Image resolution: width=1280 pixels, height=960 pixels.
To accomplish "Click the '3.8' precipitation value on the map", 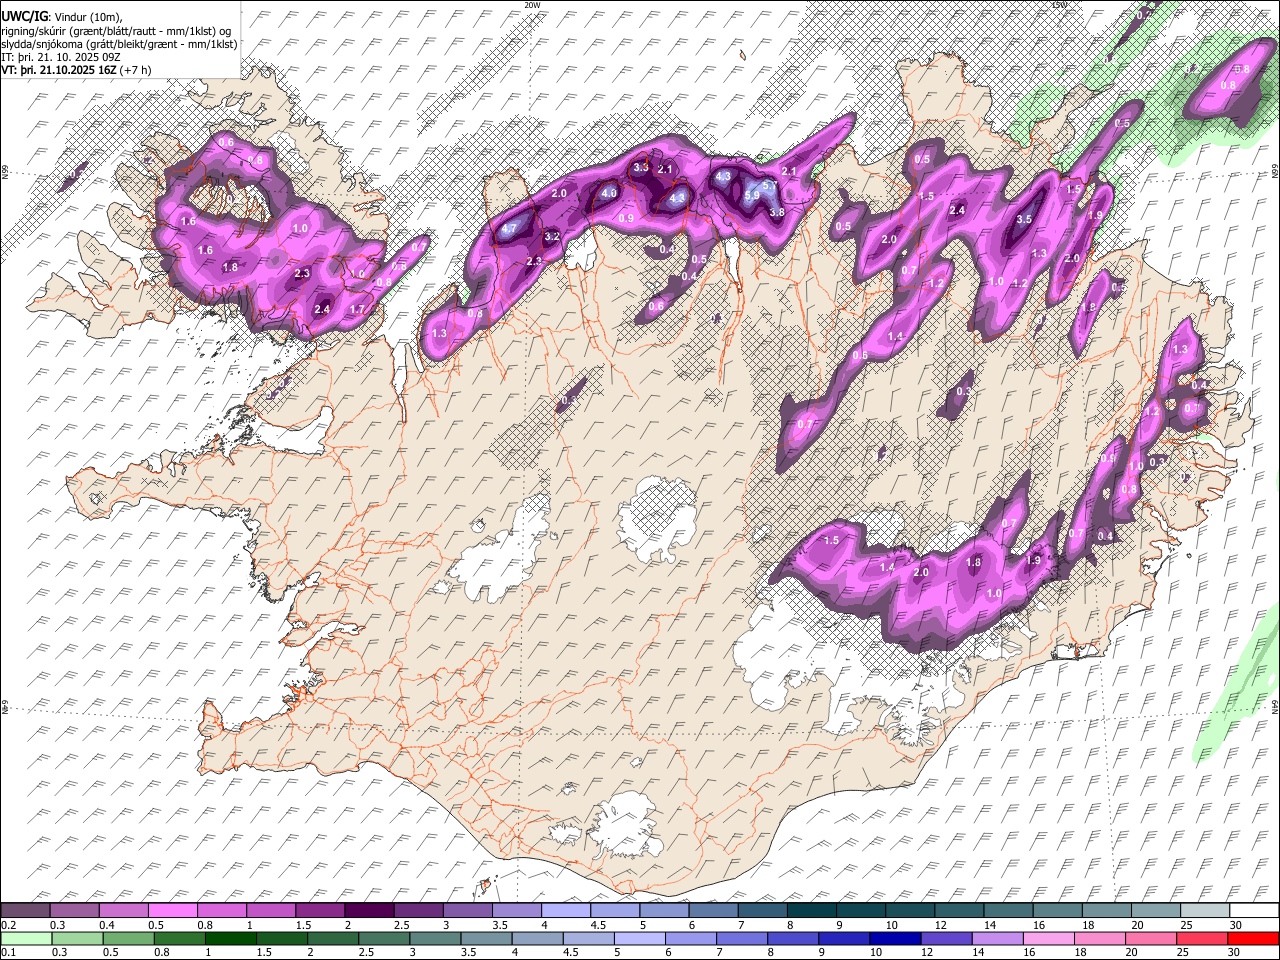I will coord(776,212).
